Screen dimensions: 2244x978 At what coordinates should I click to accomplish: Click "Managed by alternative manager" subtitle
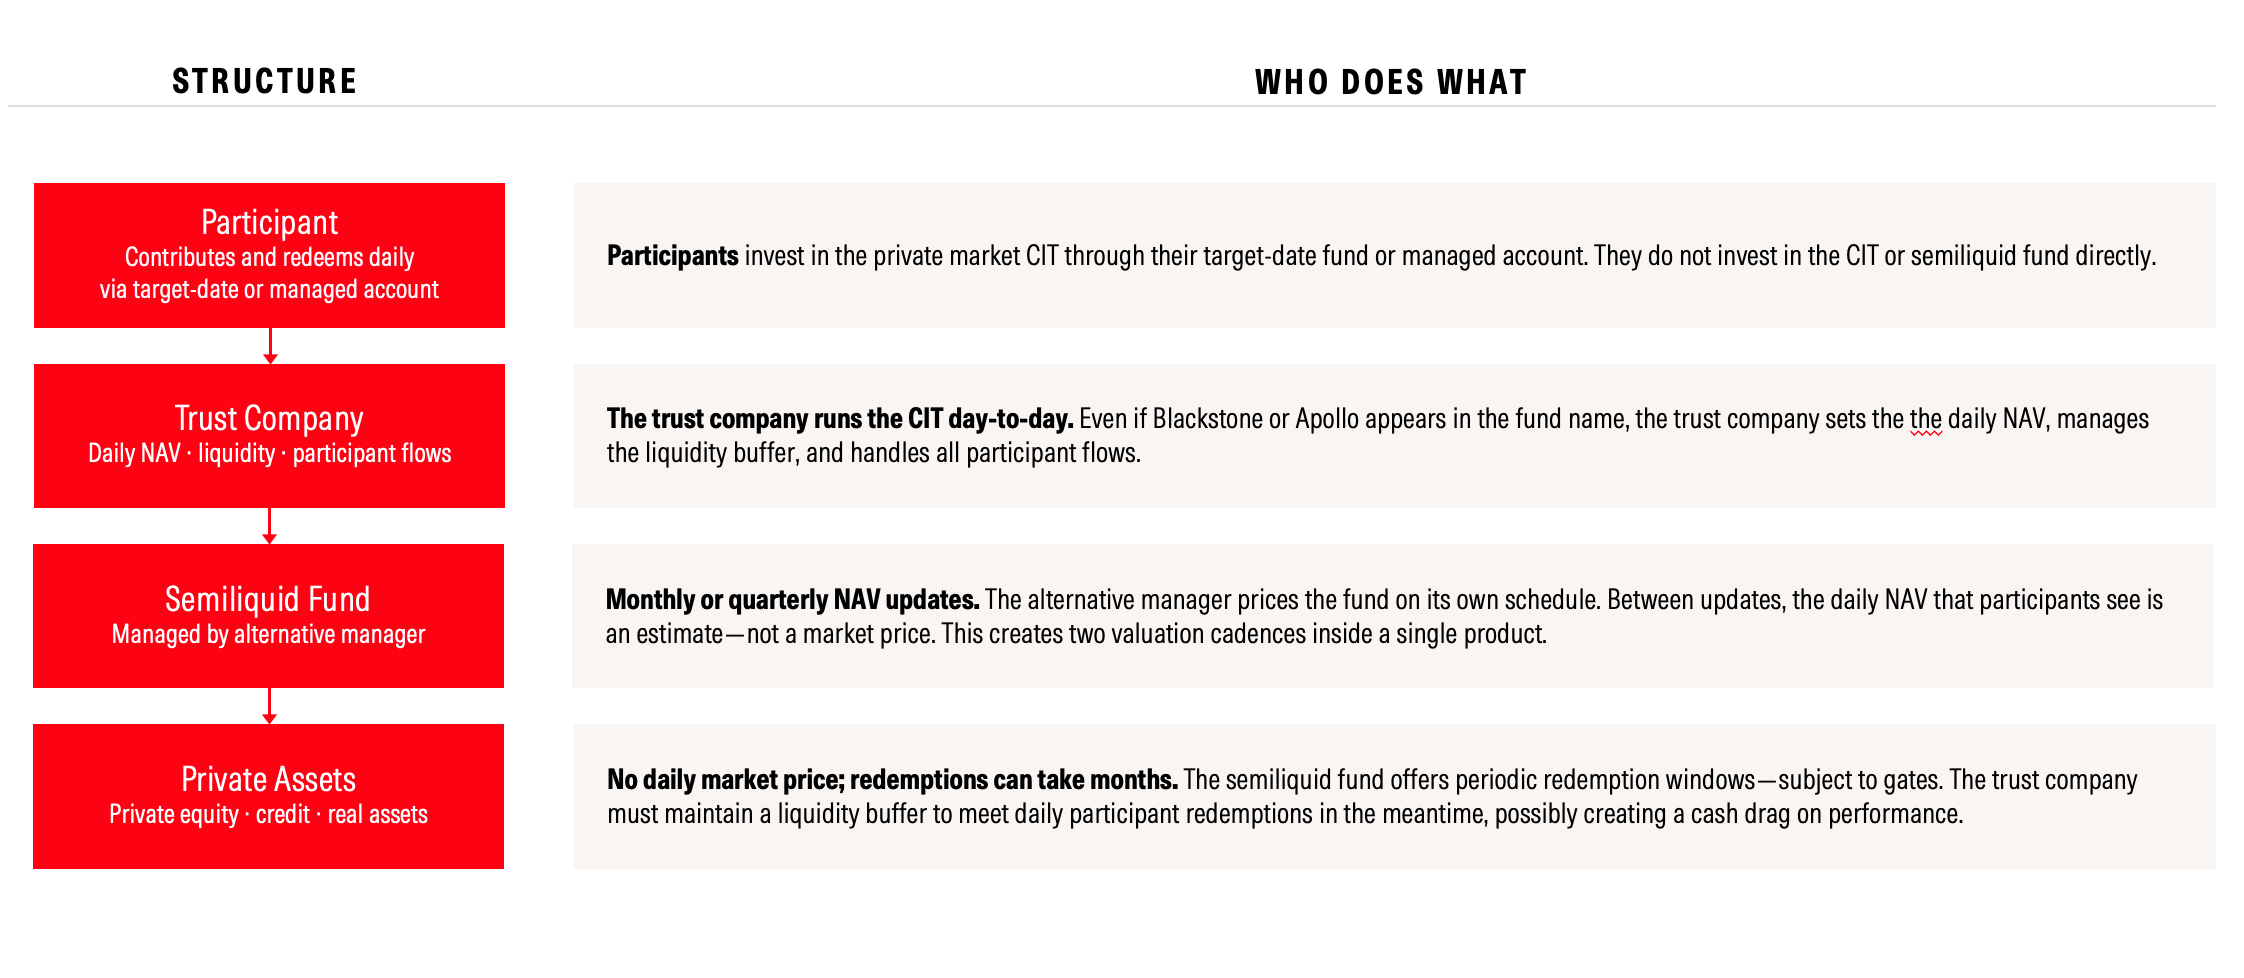(x=268, y=634)
